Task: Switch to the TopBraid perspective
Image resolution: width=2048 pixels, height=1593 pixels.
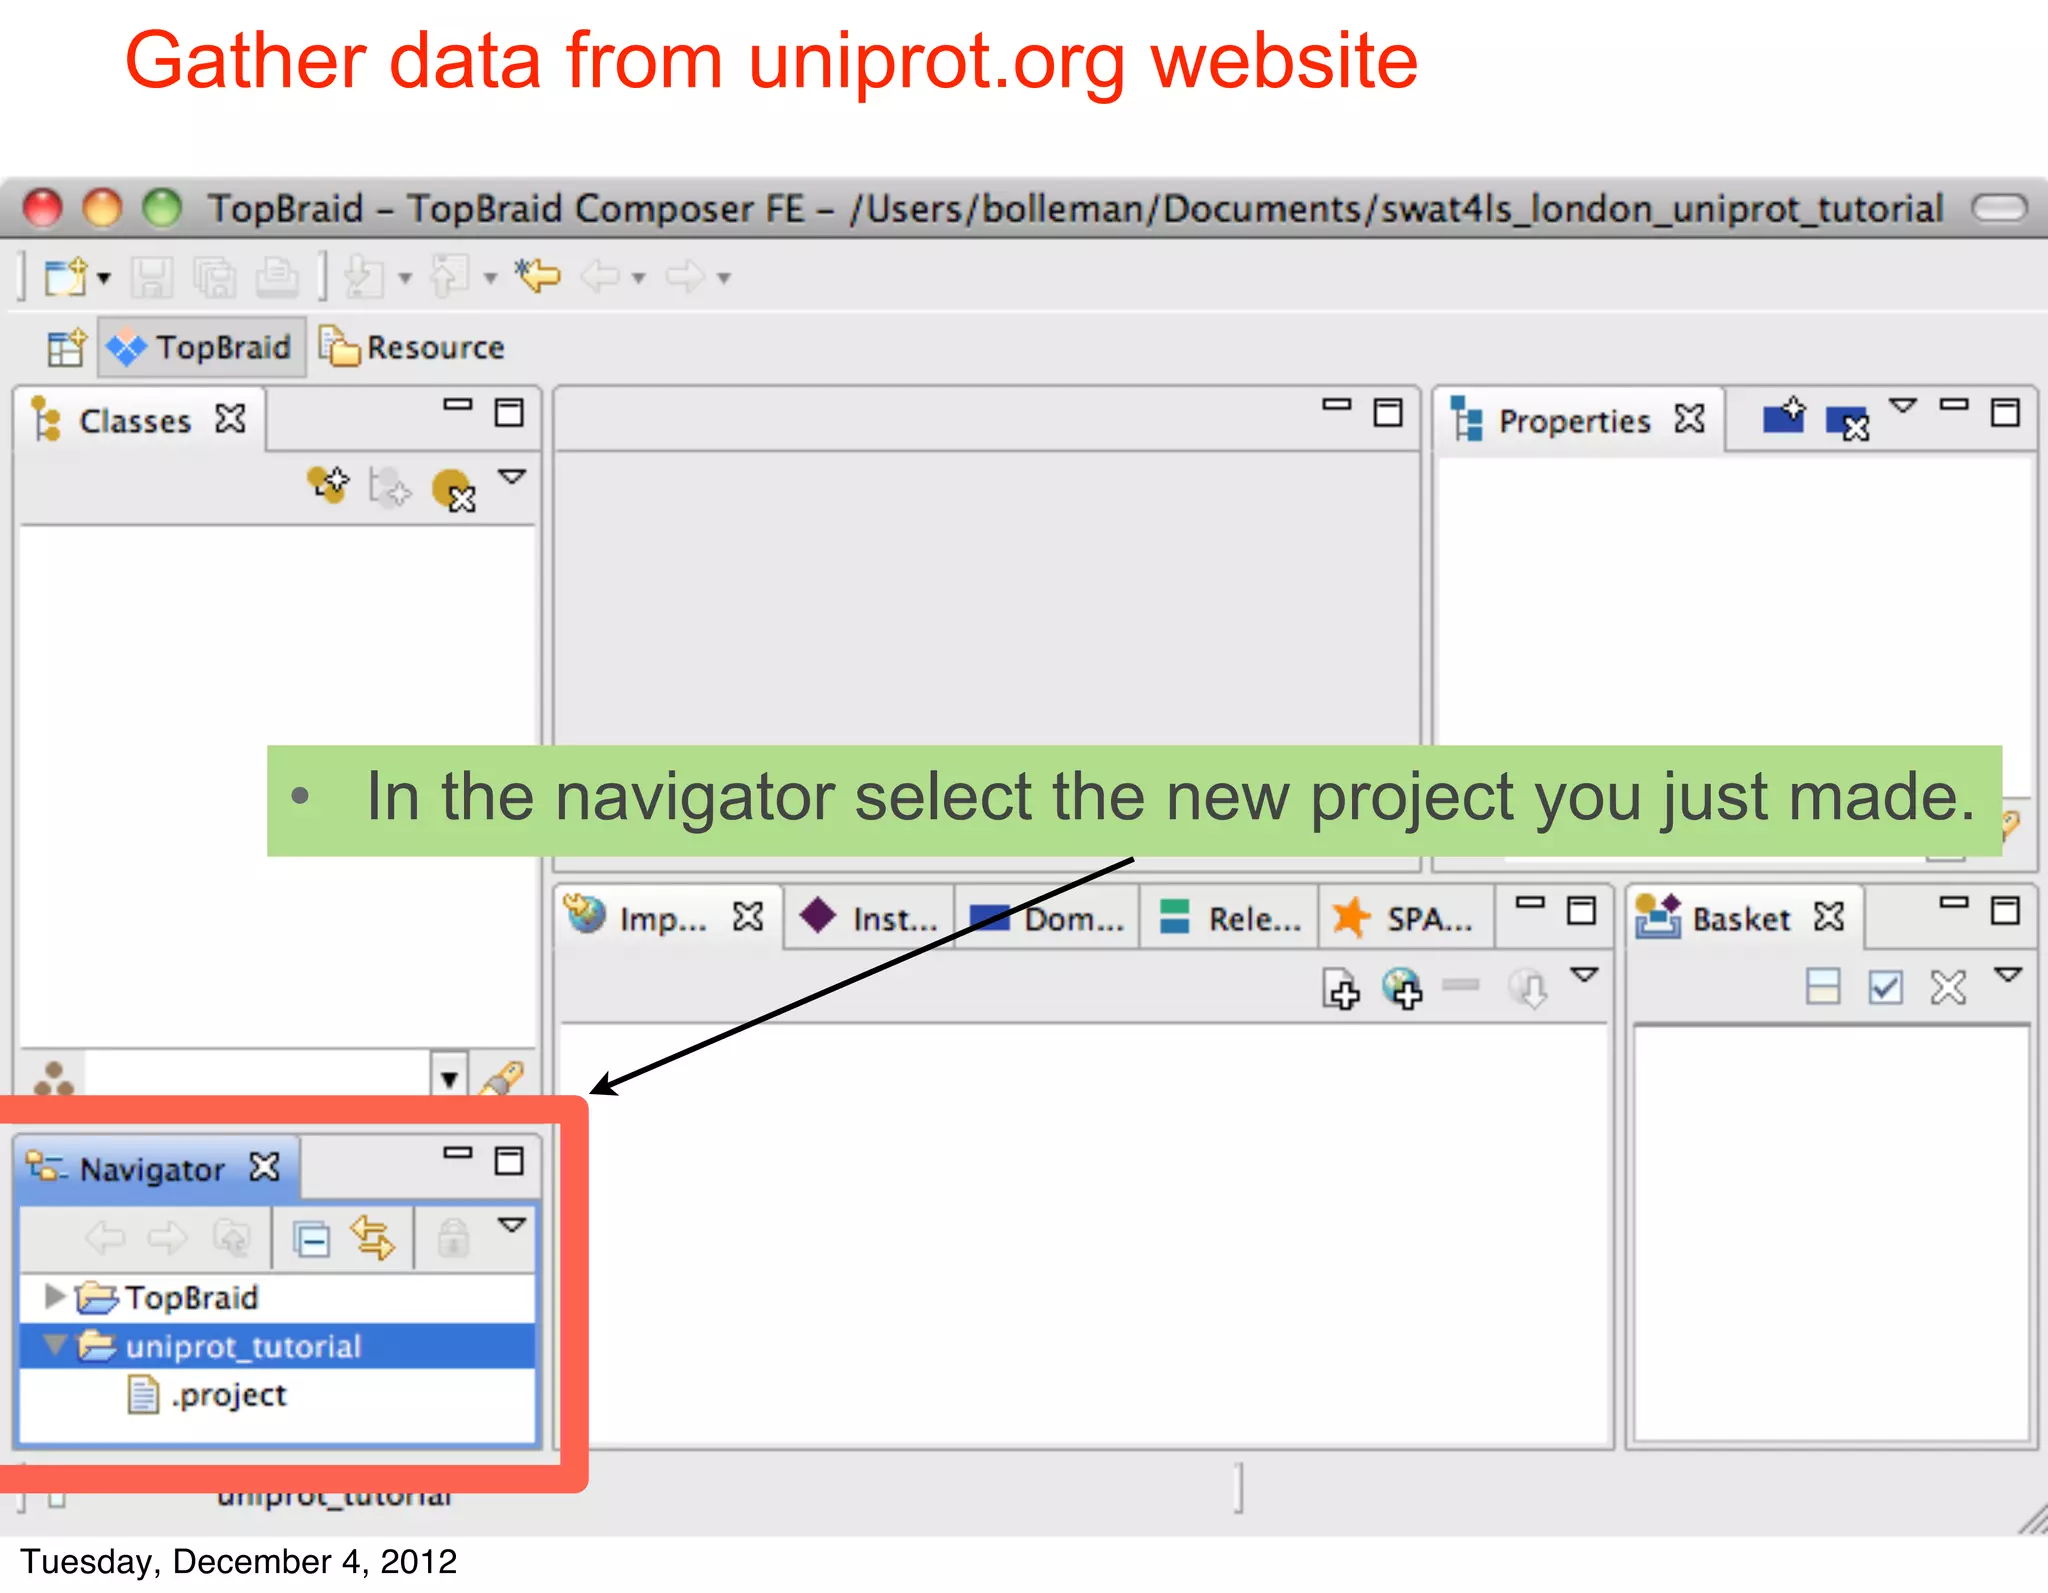Action: pos(201,347)
